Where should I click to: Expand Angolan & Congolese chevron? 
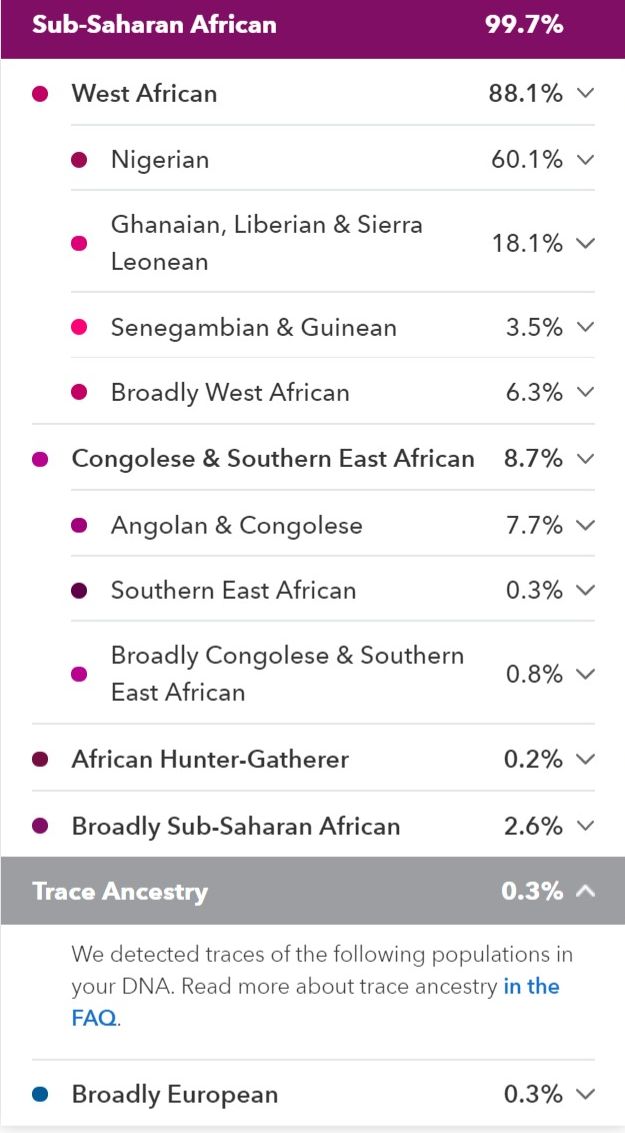point(586,525)
